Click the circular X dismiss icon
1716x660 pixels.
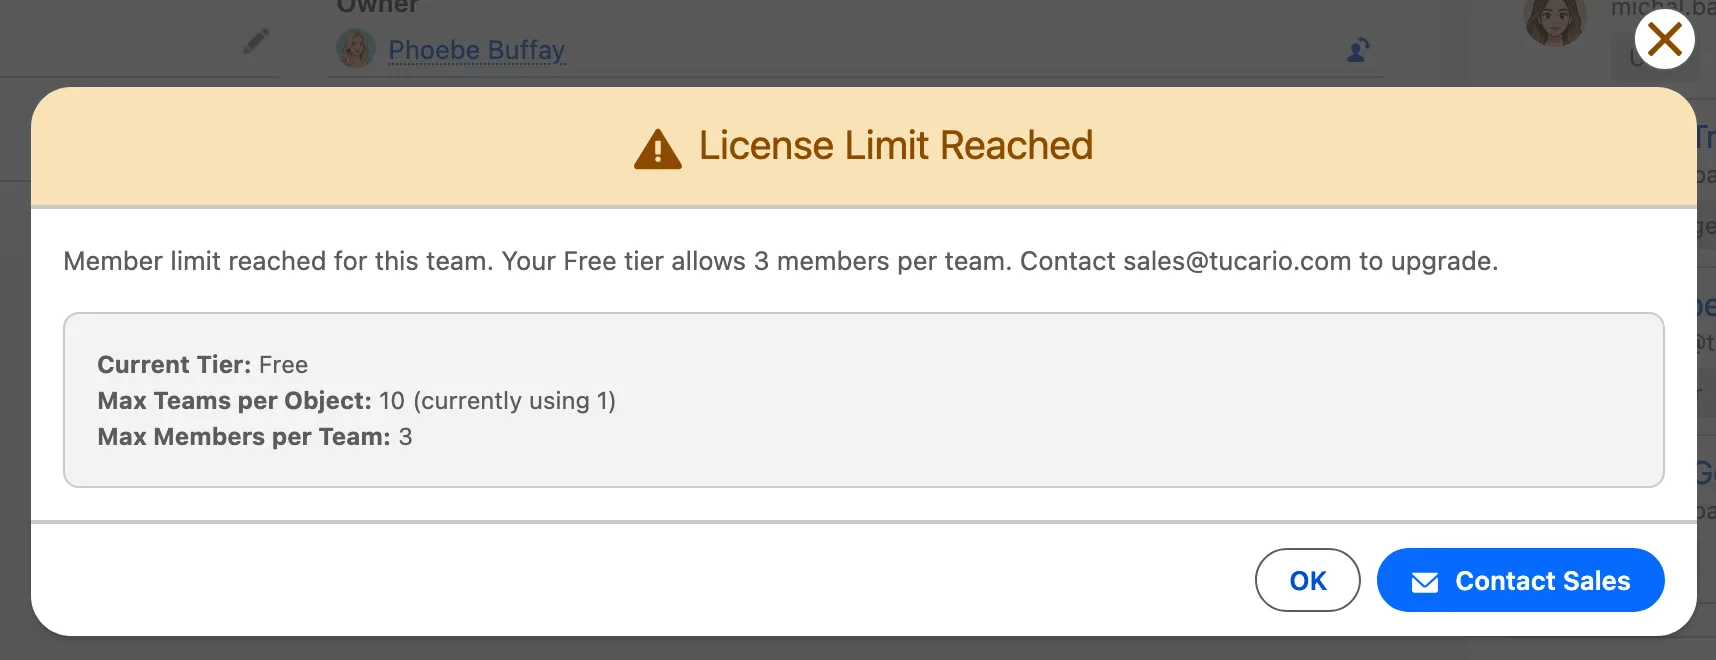(x=1663, y=40)
